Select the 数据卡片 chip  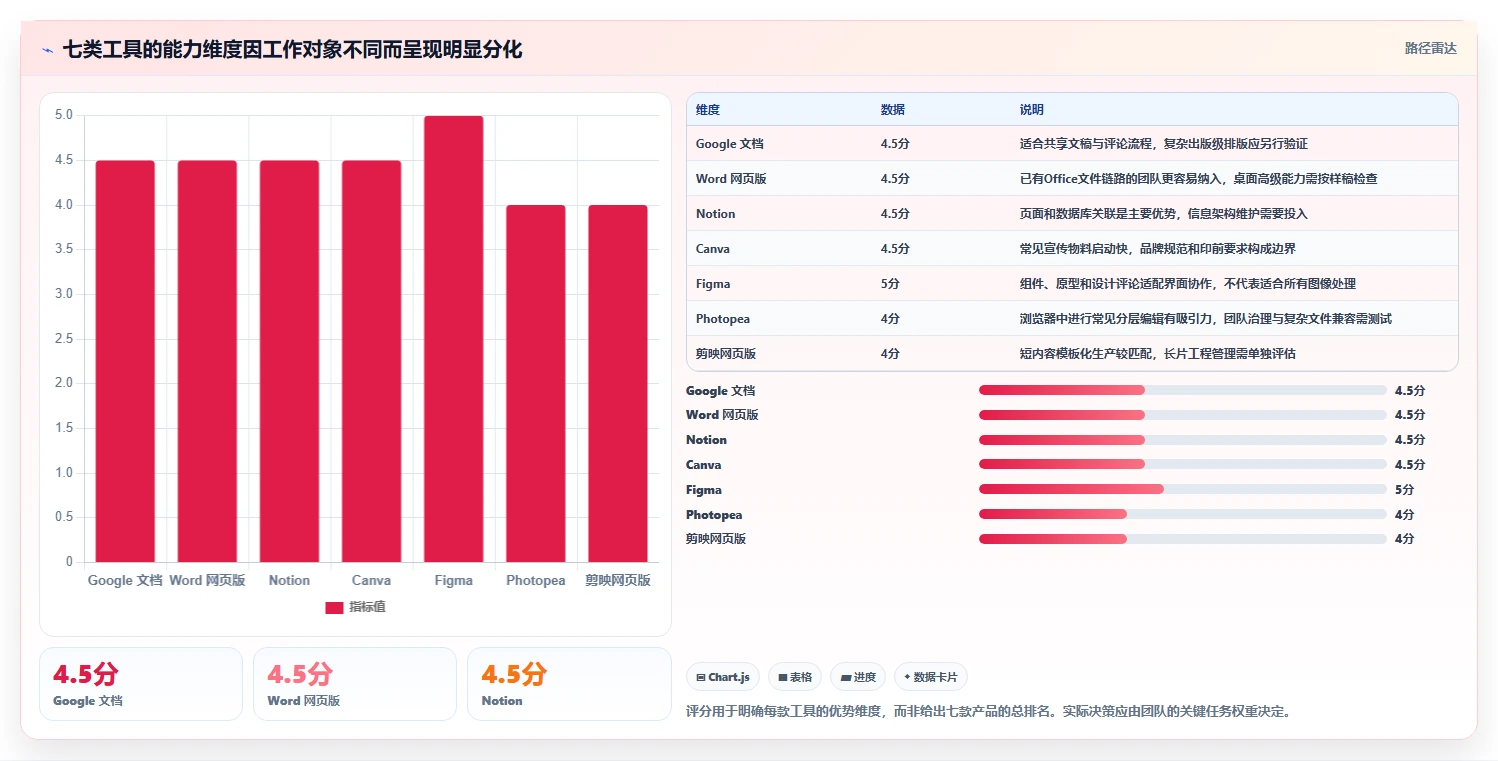[x=930, y=677]
